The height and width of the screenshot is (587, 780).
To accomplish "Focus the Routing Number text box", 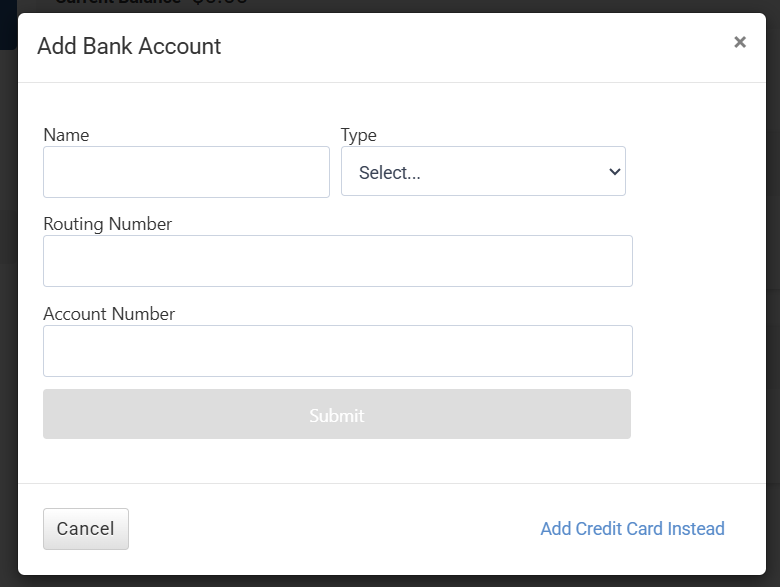I will point(338,261).
